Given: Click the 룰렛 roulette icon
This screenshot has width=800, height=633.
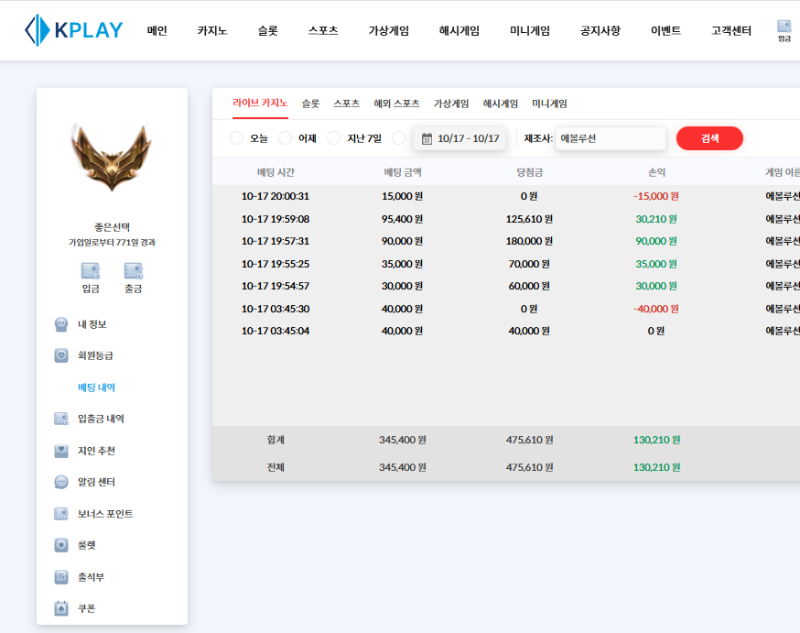Looking at the screenshot, I should coord(61,545).
